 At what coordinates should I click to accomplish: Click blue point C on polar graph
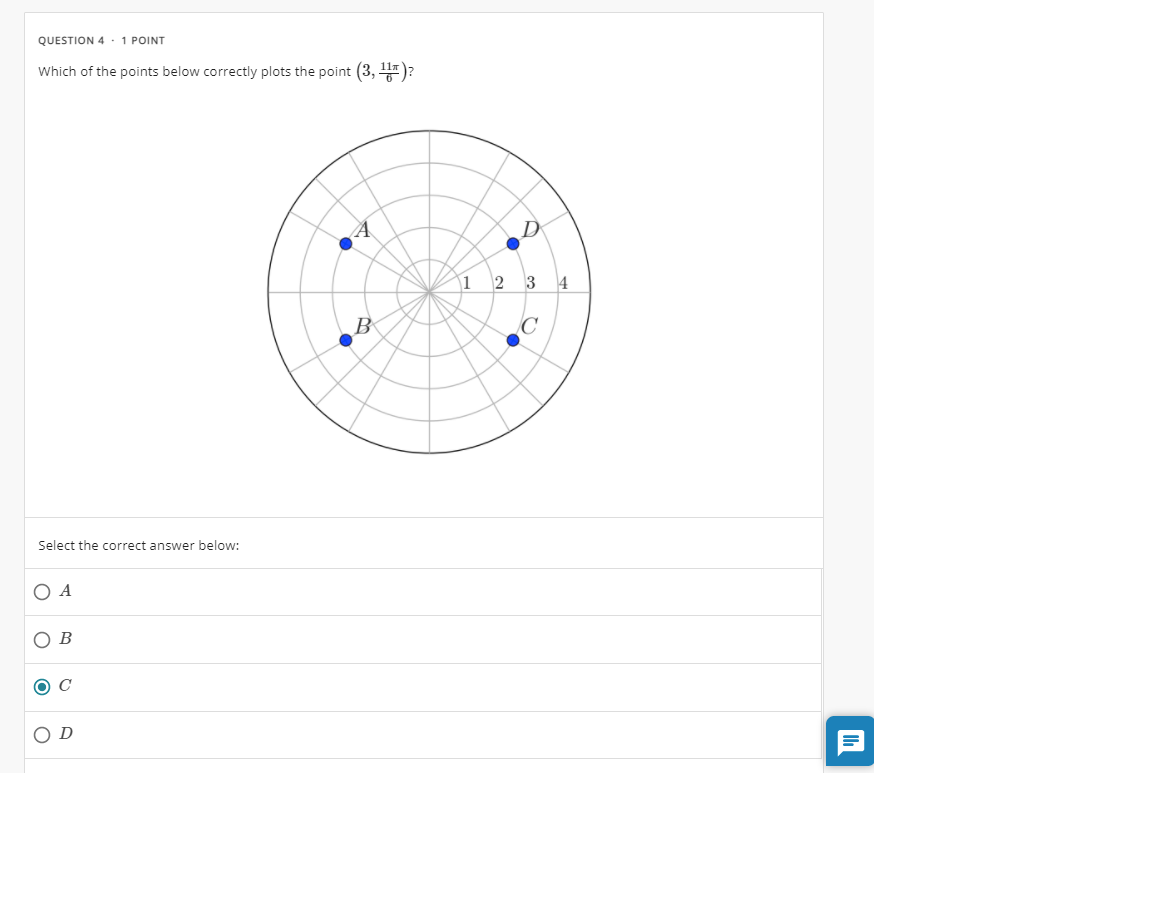pyautogui.click(x=513, y=340)
